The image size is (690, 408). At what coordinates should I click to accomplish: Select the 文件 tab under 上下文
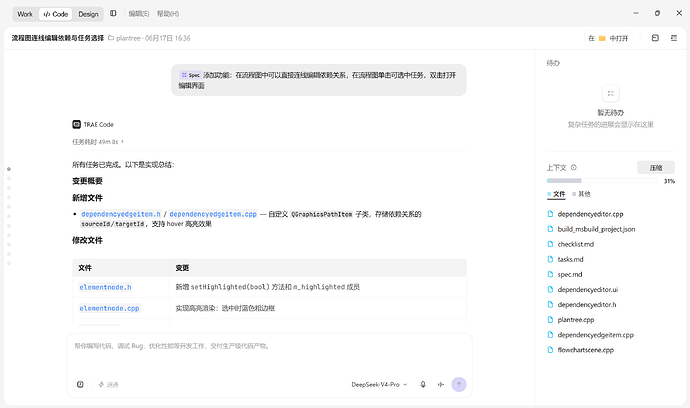[556, 194]
